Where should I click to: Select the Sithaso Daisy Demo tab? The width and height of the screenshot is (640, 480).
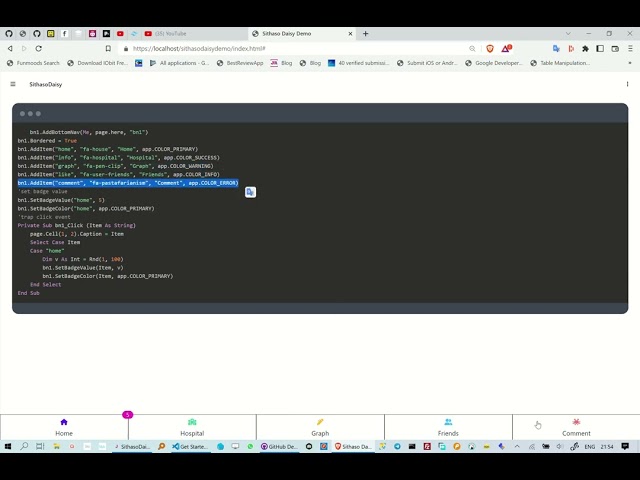coord(302,33)
